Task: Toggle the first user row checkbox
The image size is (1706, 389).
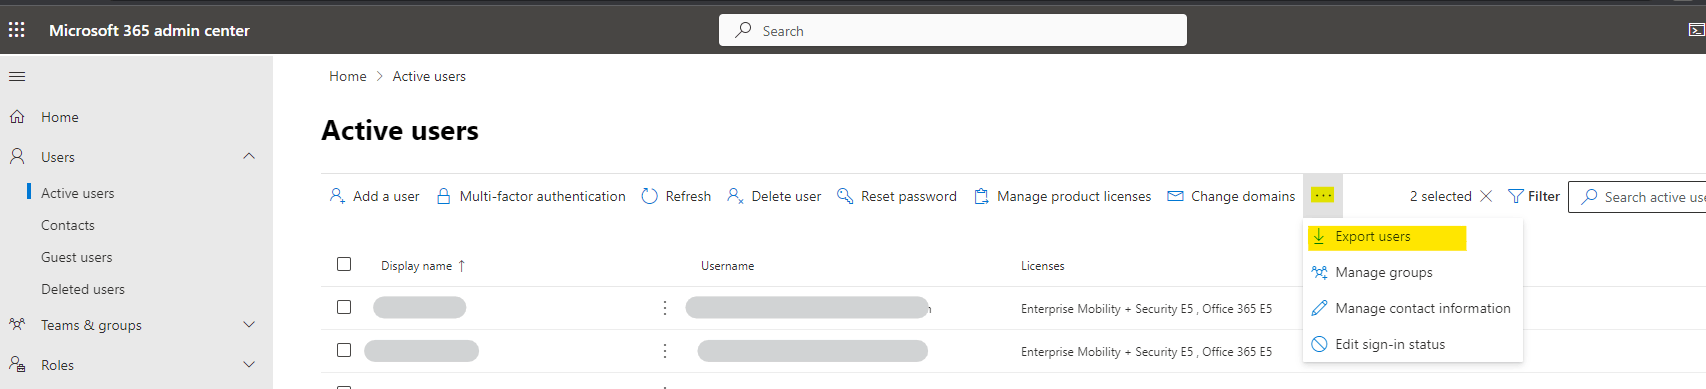Action: click(344, 307)
